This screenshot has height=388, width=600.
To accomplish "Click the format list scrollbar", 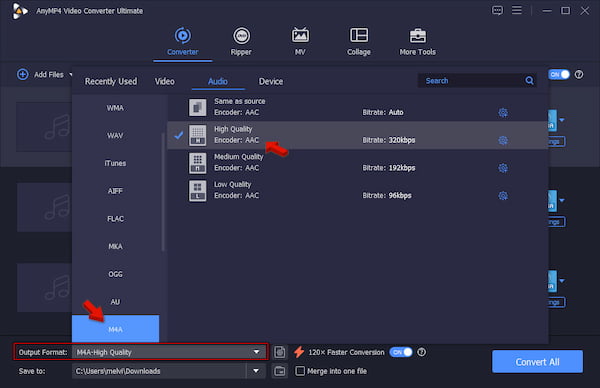I will pos(163,191).
